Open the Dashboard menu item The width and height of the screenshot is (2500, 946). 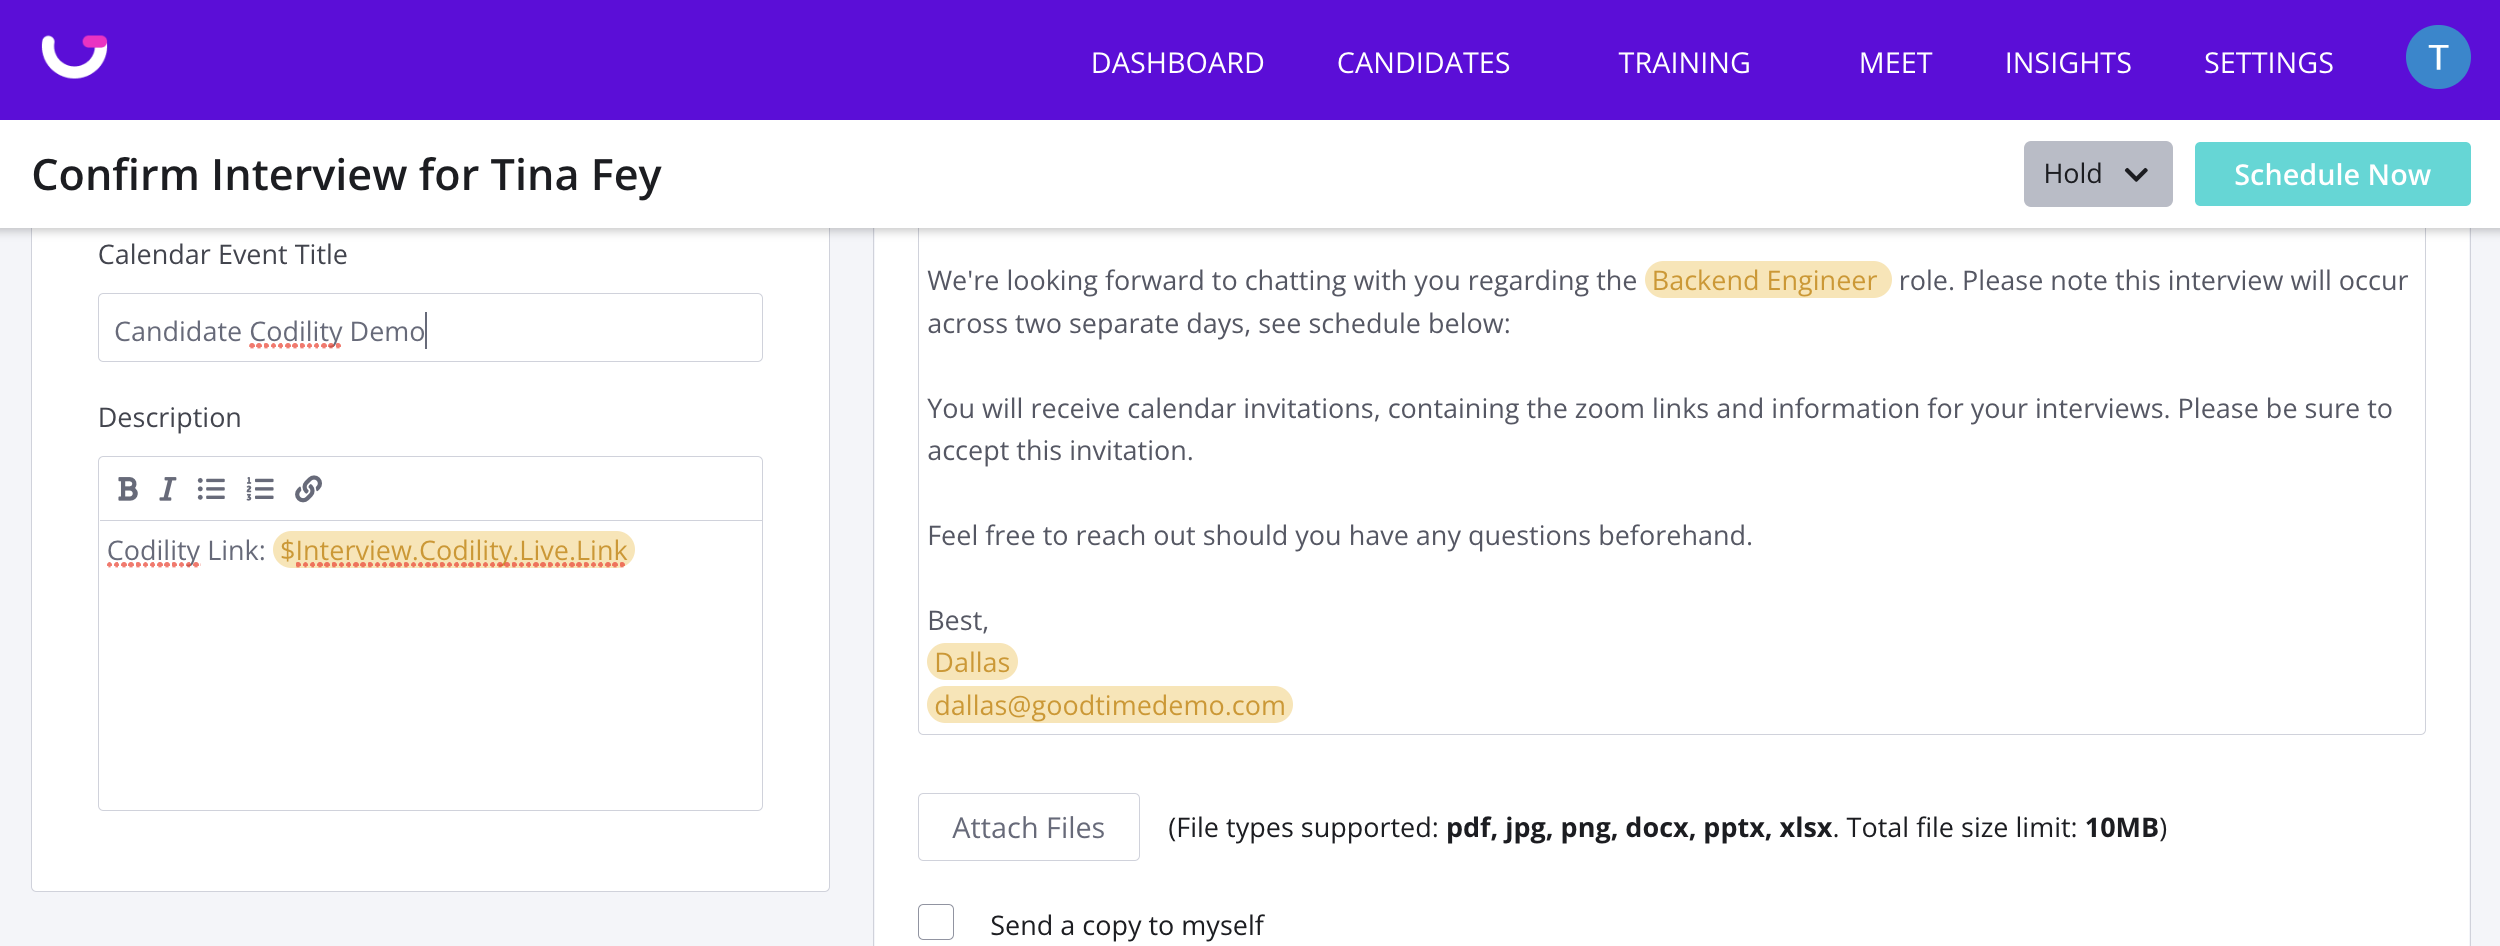pyautogui.click(x=1177, y=63)
